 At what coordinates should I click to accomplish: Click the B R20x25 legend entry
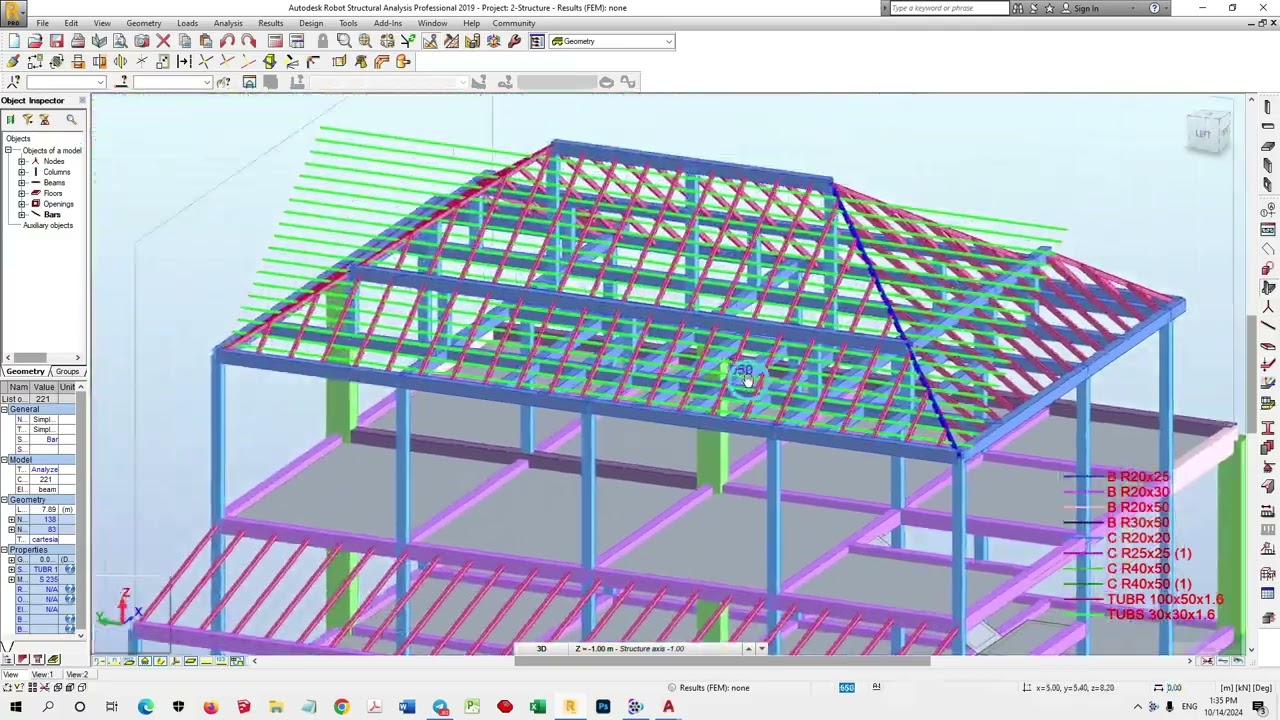tap(1138, 477)
